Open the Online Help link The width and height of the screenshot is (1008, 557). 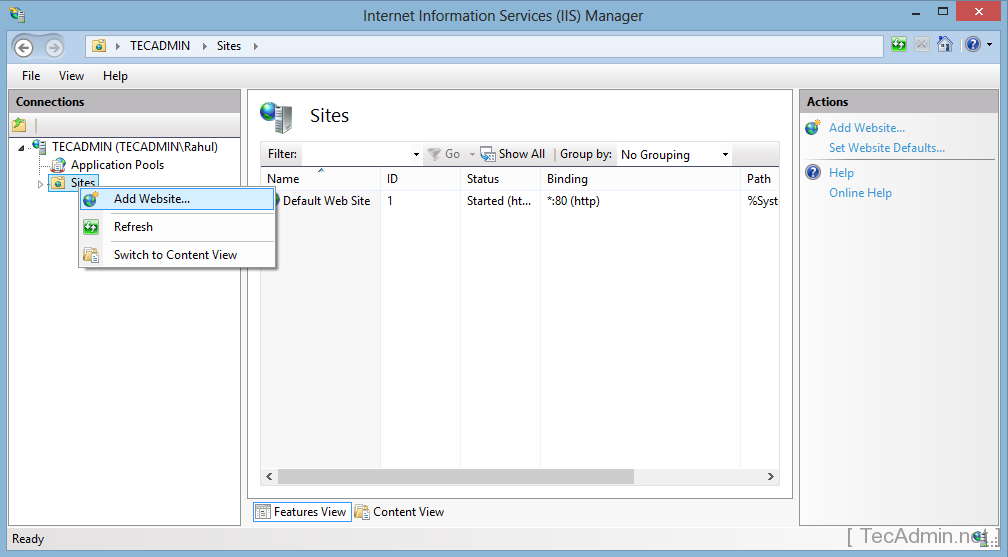[860, 193]
